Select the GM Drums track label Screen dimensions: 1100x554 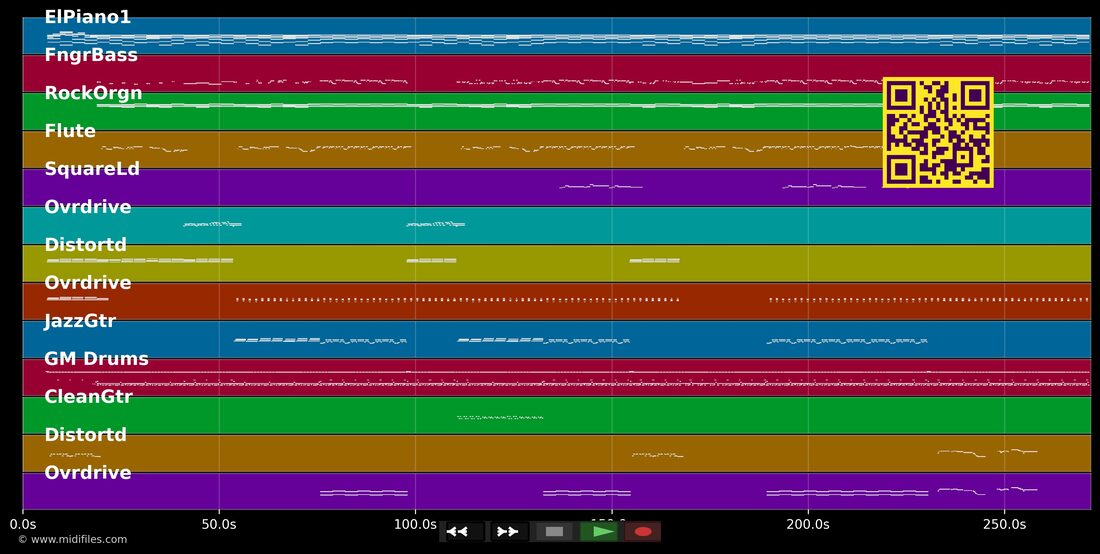tap(97, 358)
